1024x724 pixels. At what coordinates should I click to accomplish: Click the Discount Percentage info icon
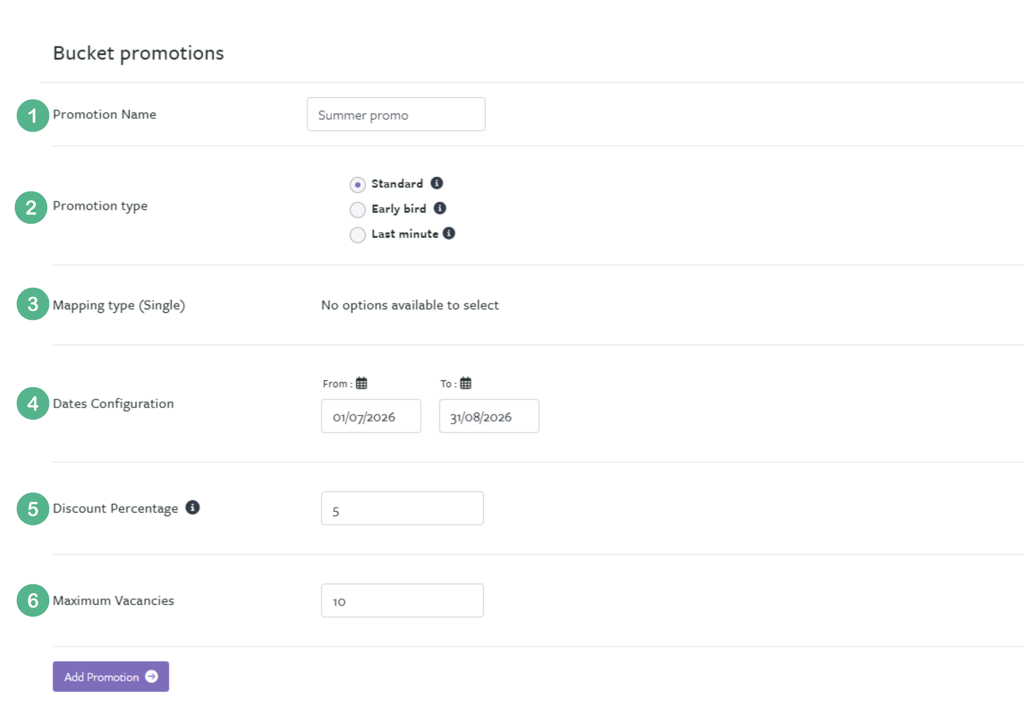coord(192,507)
